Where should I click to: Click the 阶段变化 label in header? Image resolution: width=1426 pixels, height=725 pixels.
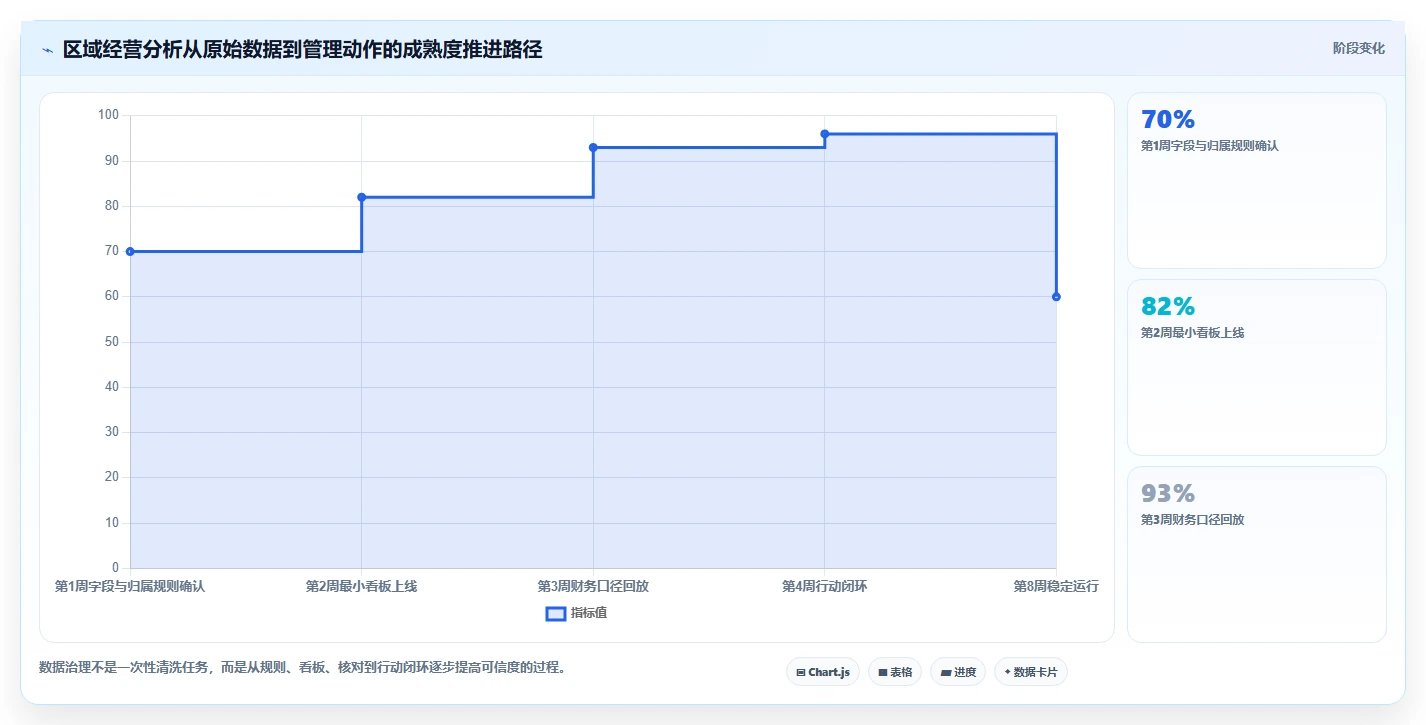(1359, 48)
